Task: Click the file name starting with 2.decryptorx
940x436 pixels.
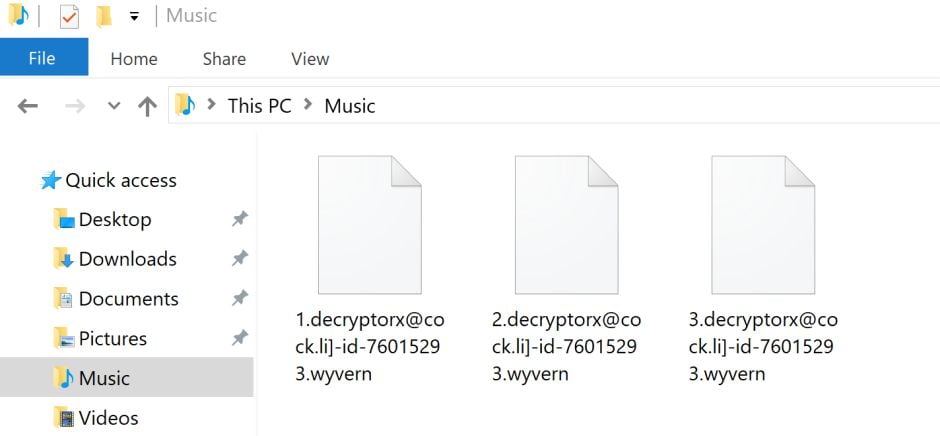Action: tap(567, 347)
